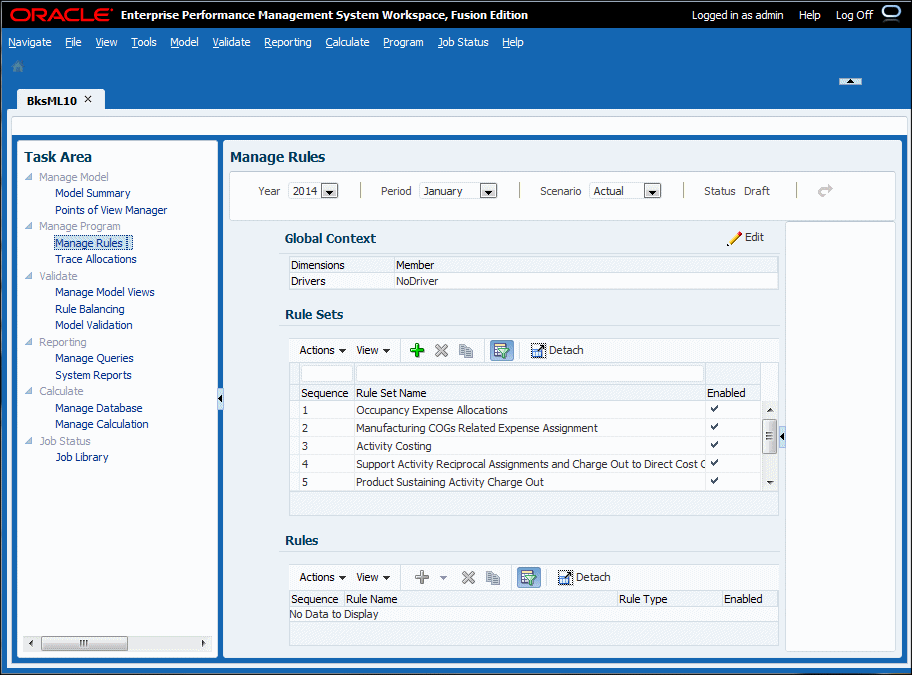Open the Calculate menu in menu bar
Screen dimensions: 912x675
tap(347, 42)
